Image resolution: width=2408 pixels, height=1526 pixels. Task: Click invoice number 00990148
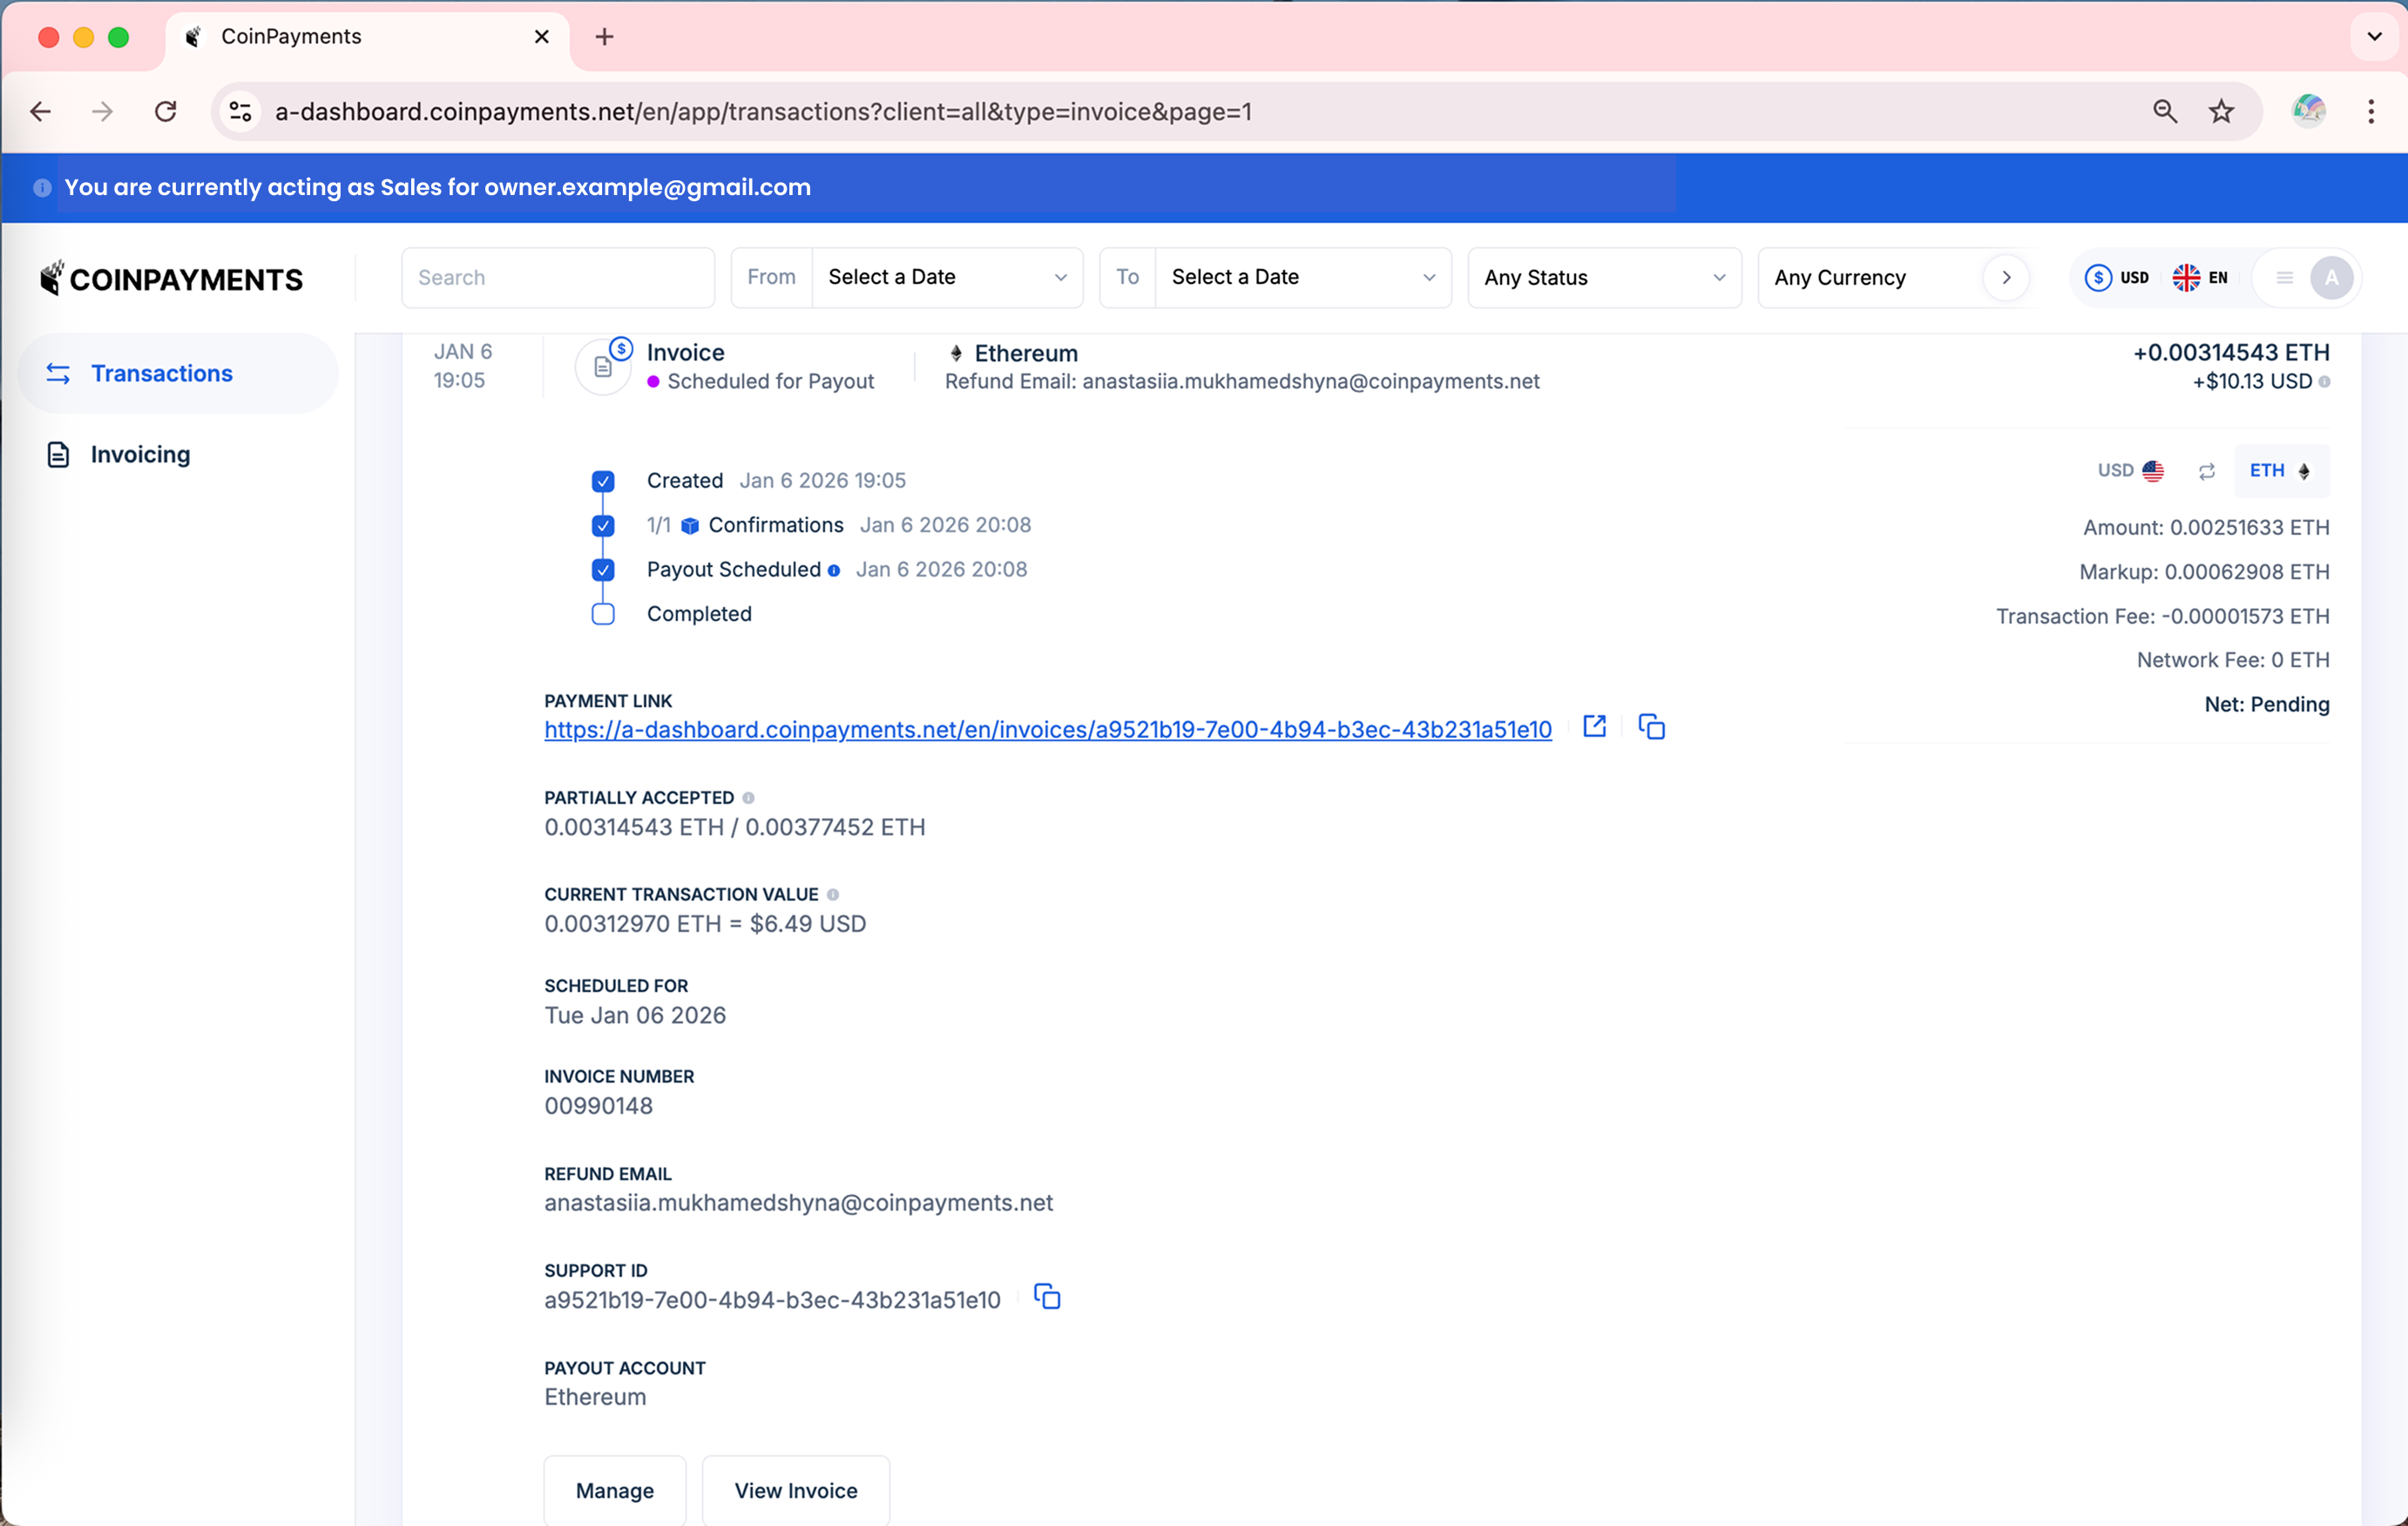pyautogui.click(x=598, y=1106)
